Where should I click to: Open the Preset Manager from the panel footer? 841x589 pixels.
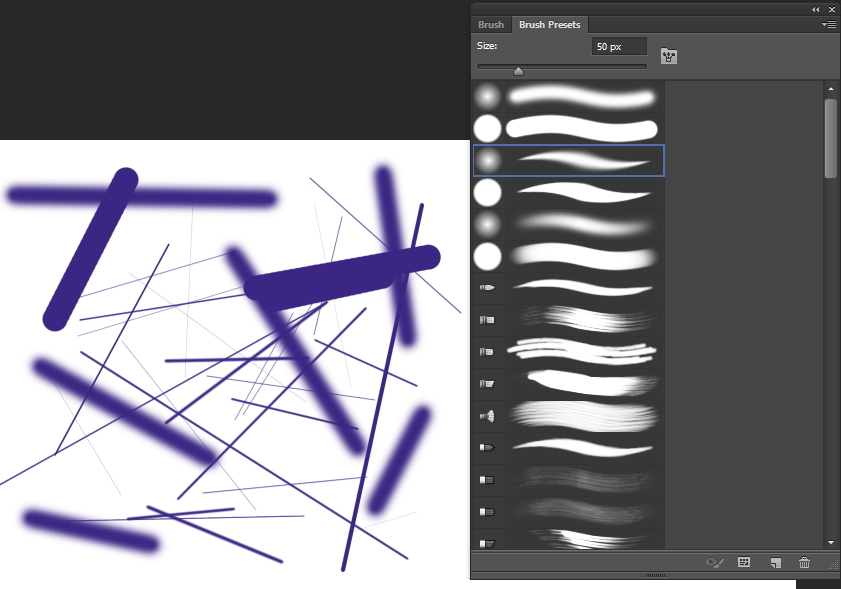click(744, 562)
